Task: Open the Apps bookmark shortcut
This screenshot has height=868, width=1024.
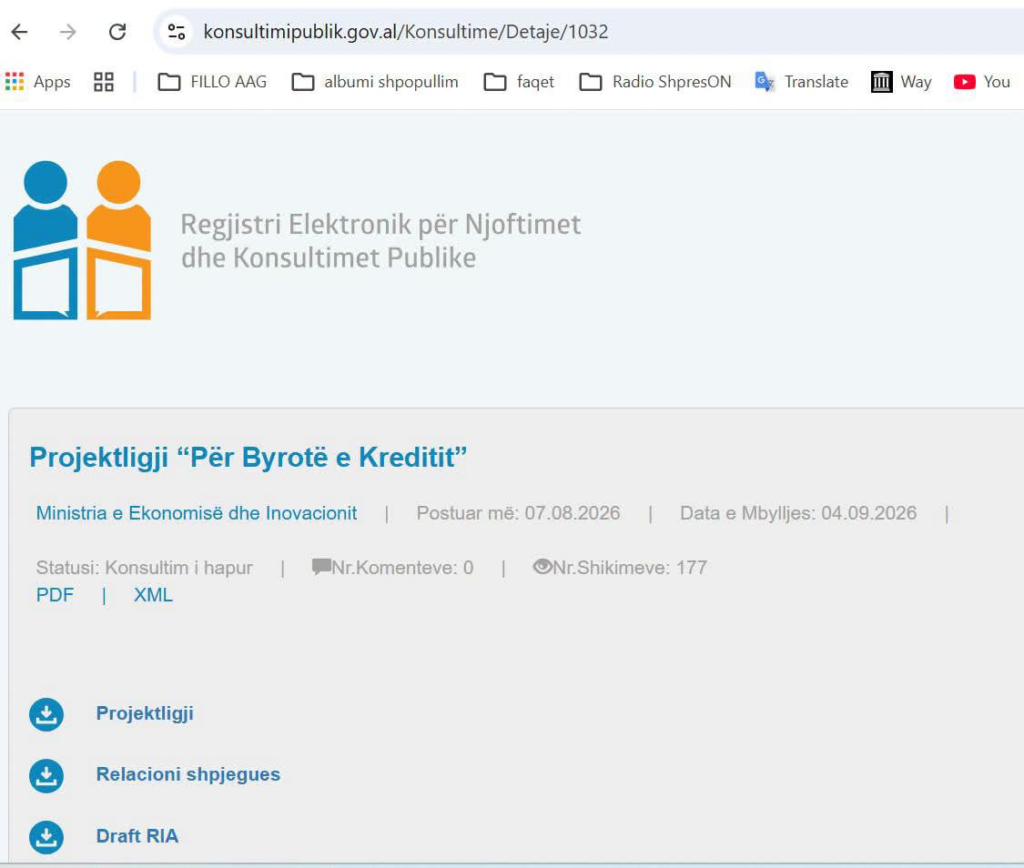Action: (38, 82)
